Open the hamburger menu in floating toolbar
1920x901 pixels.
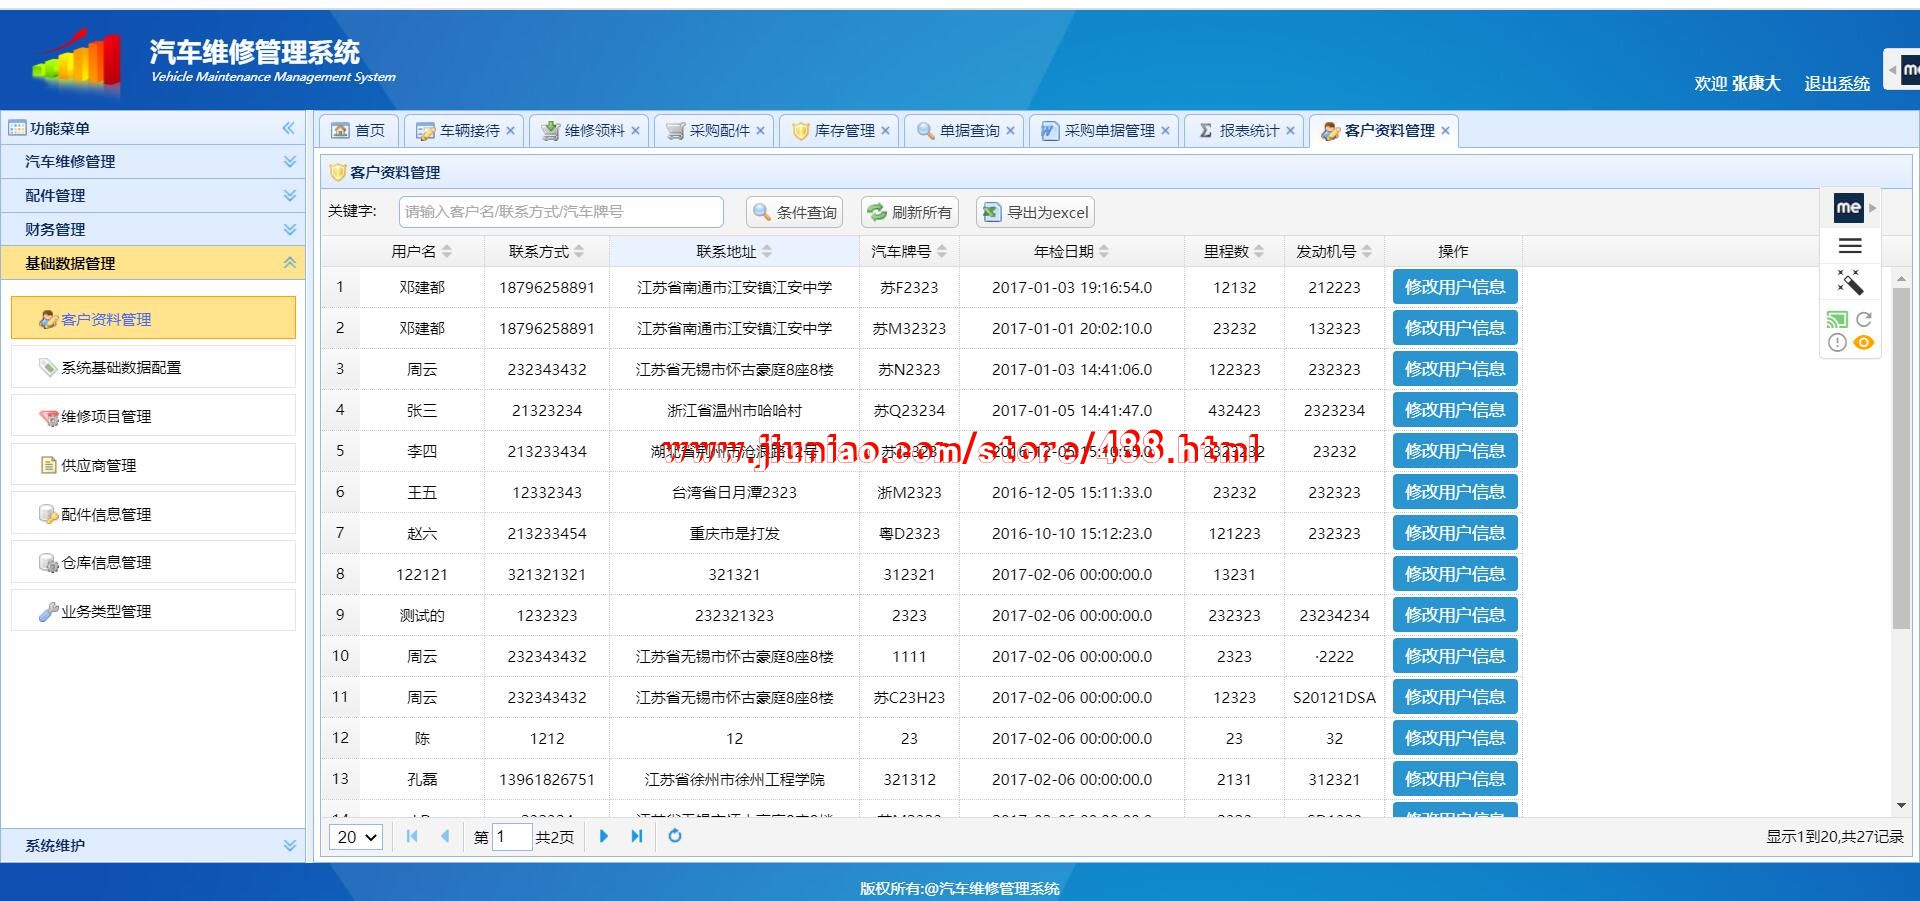tap(1850, 245)
